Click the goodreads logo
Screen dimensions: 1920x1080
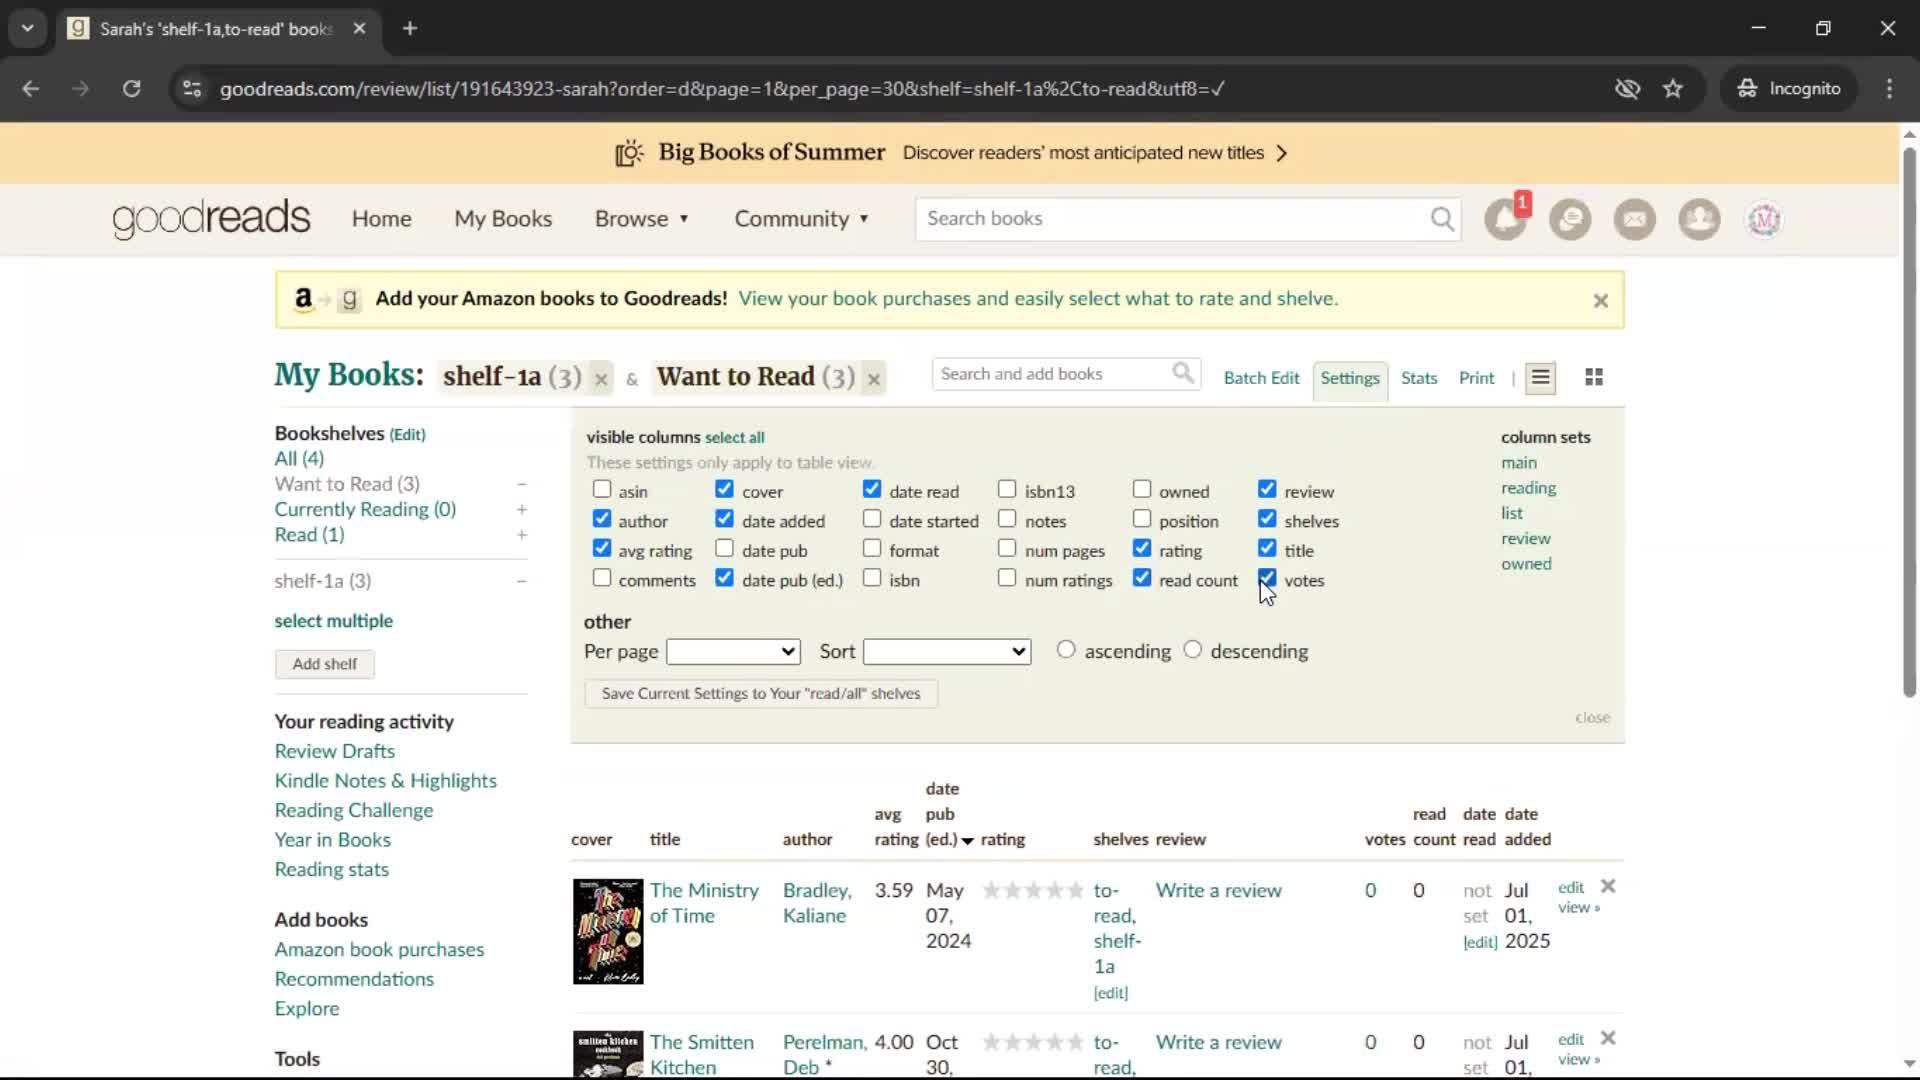[211, 219]
